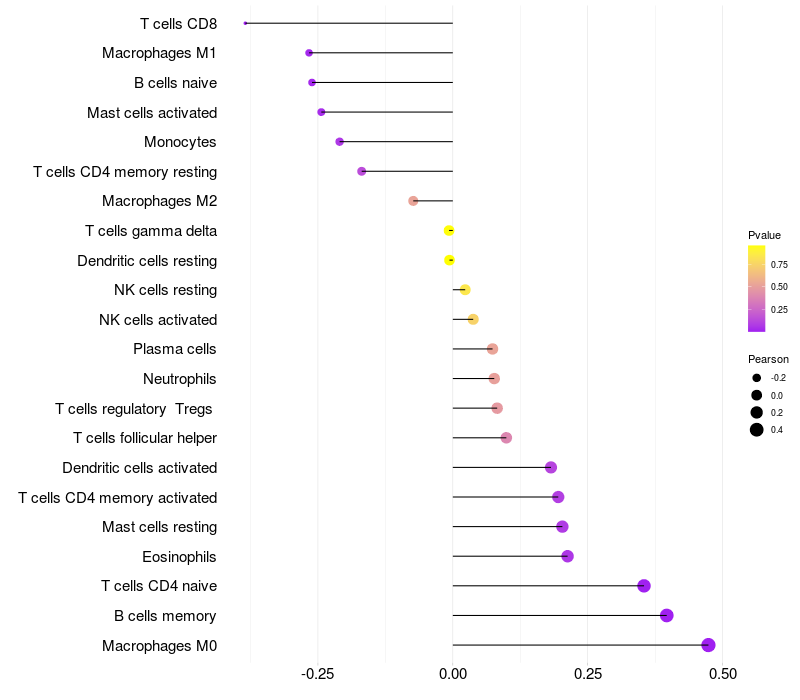Click the T cells CD8 data point
Viewport: 800px width, 700px height.
pyautogui.click(x=245, y=23)
